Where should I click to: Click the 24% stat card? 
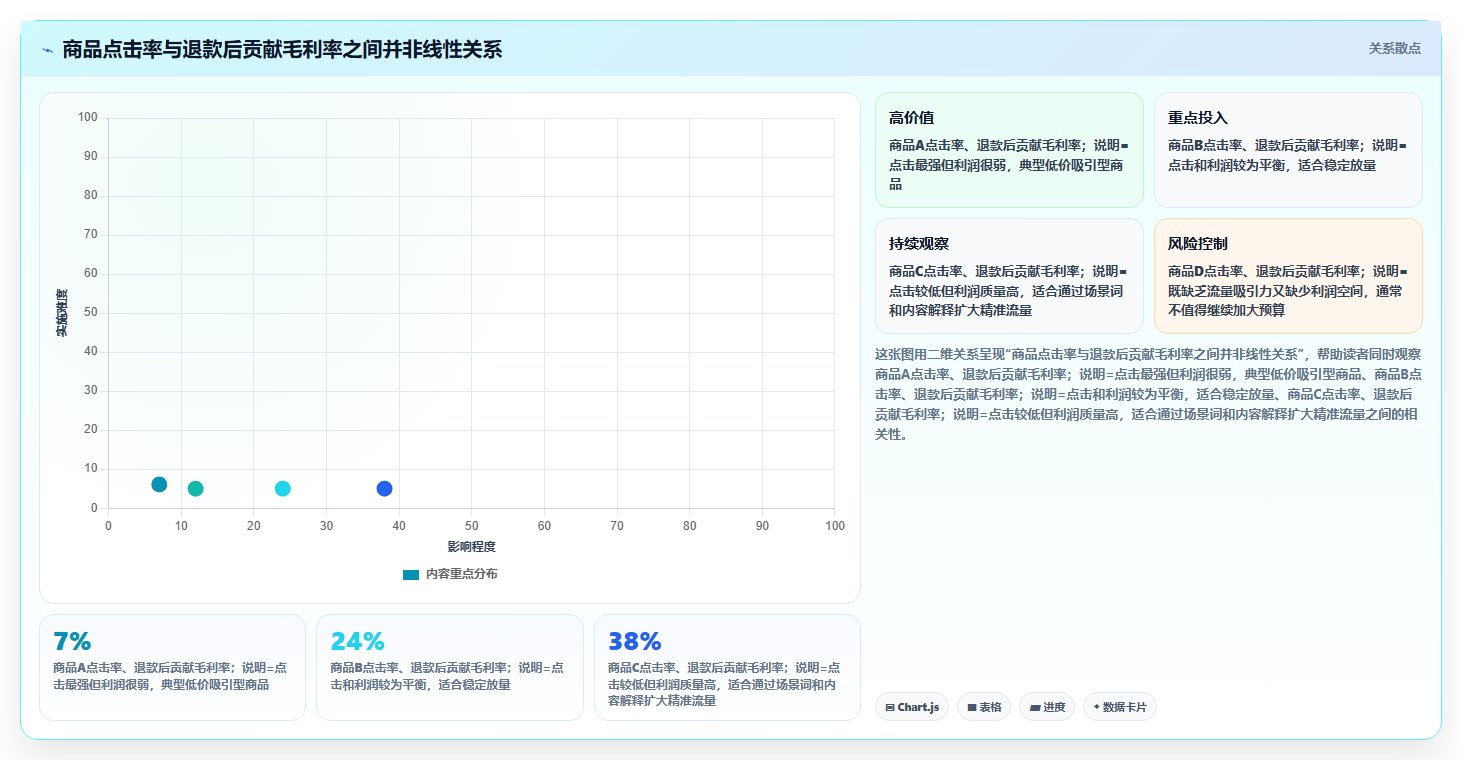tap(450, 667)
